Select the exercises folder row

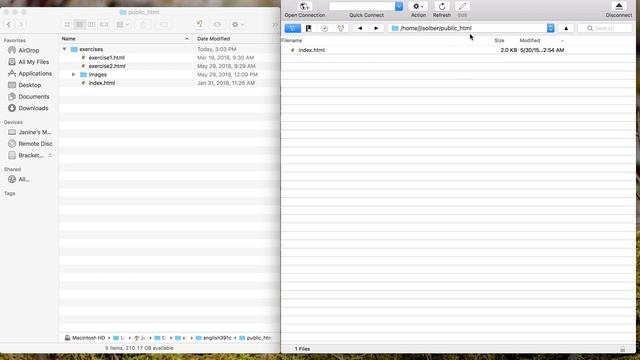169,49
